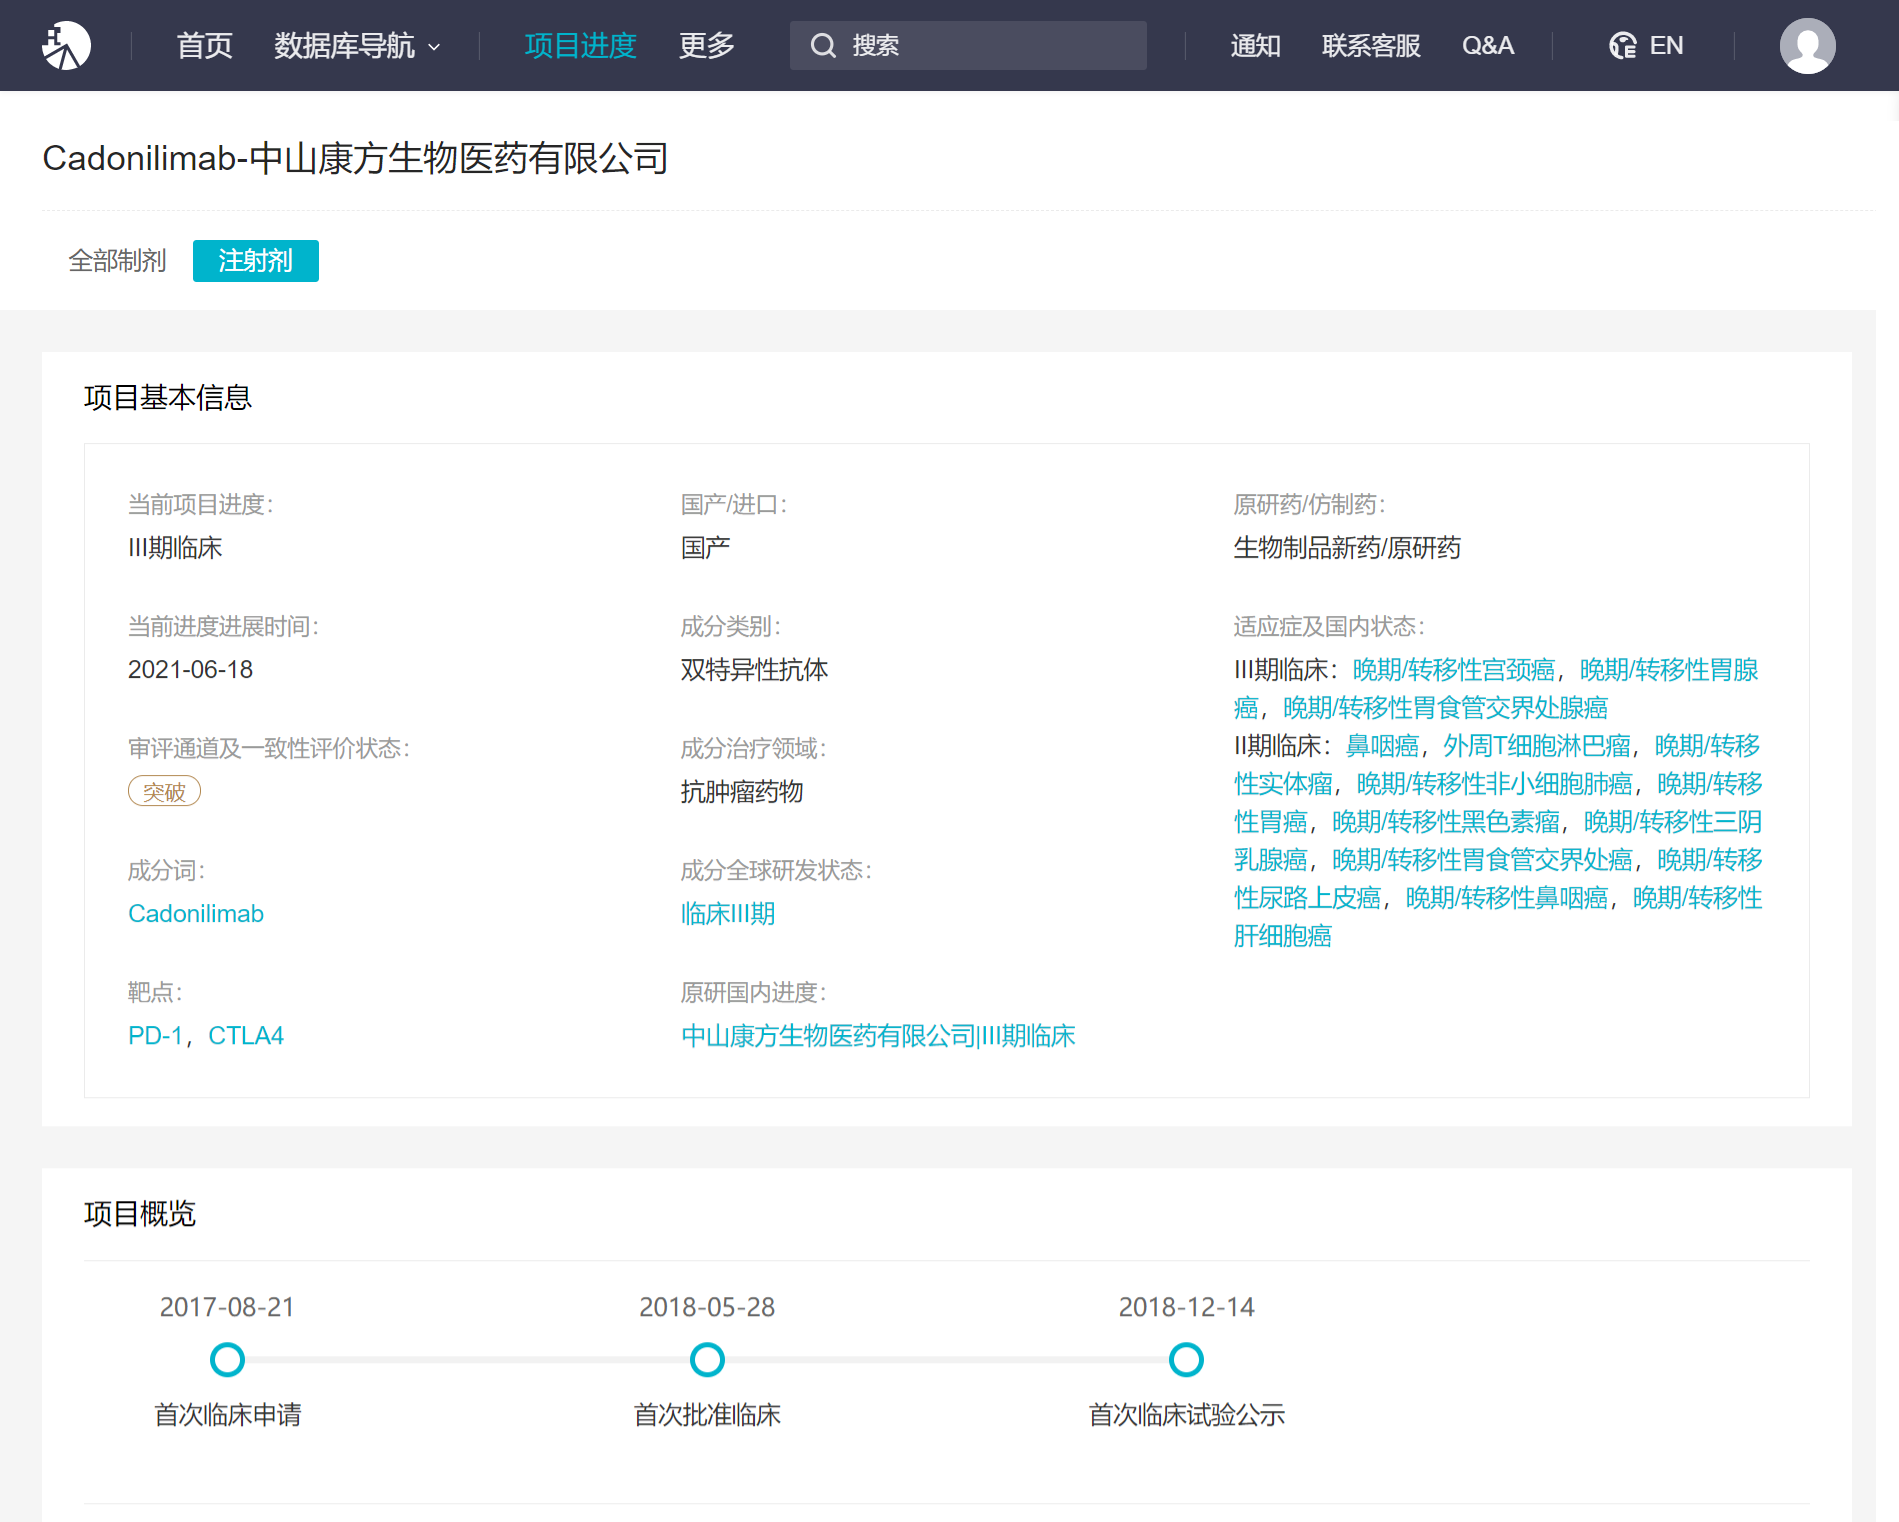Click the 突破 review tag
1899x1522 pixels.
164,791
